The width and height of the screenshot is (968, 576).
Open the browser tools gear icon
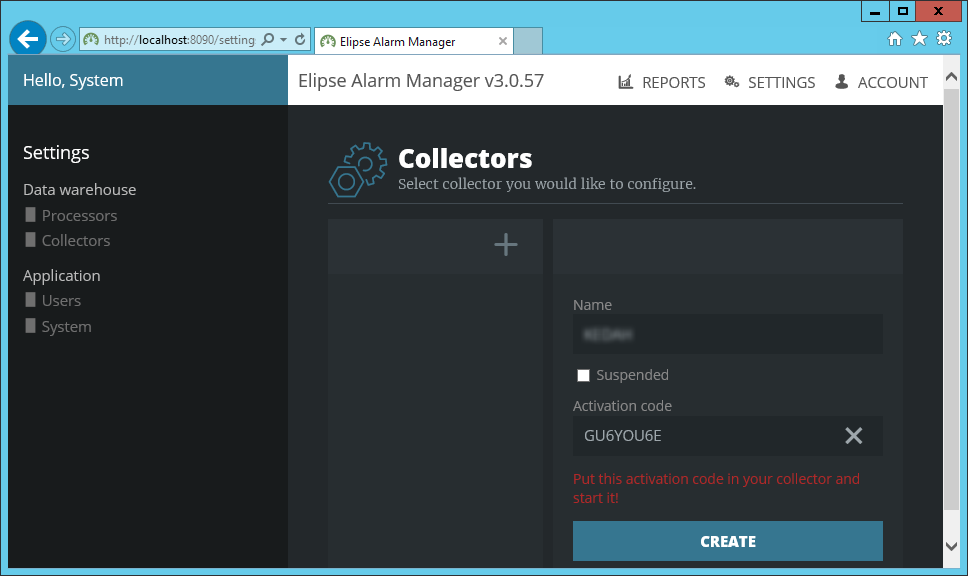point(943,39)
